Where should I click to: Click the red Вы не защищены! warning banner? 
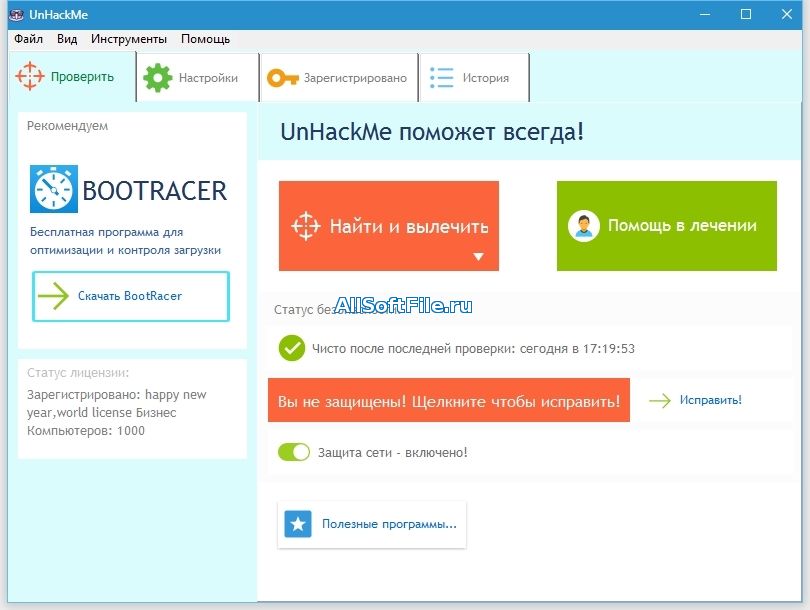point(449,400)
